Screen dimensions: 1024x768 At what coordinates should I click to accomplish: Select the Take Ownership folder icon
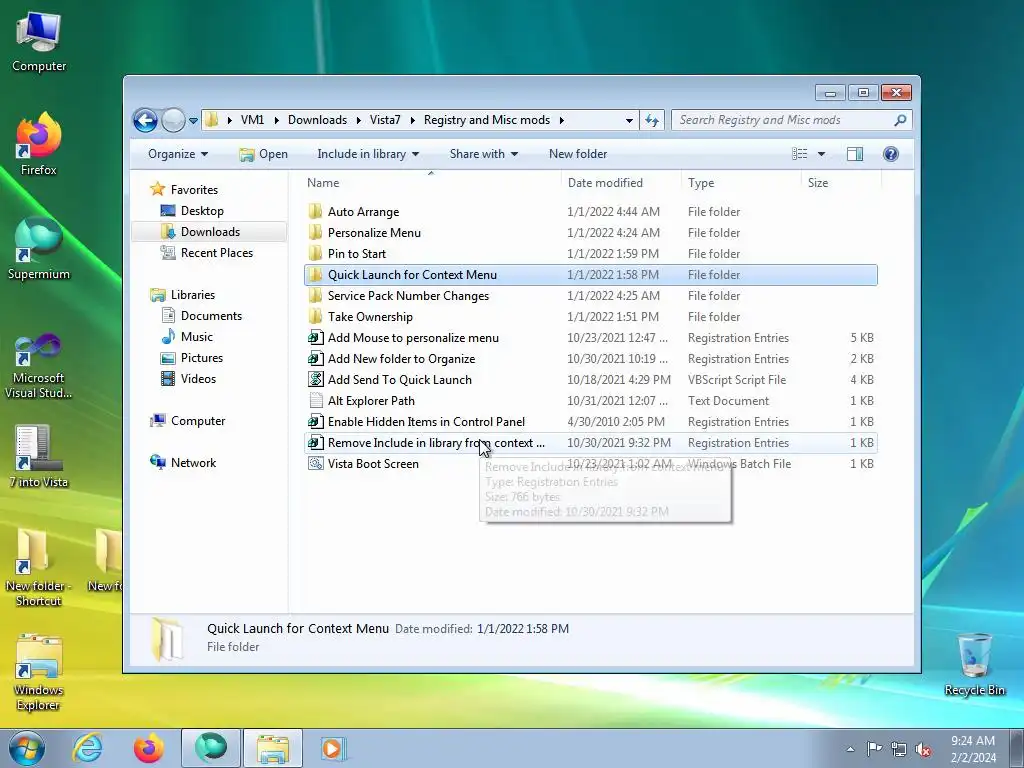[x=315, y=317]
